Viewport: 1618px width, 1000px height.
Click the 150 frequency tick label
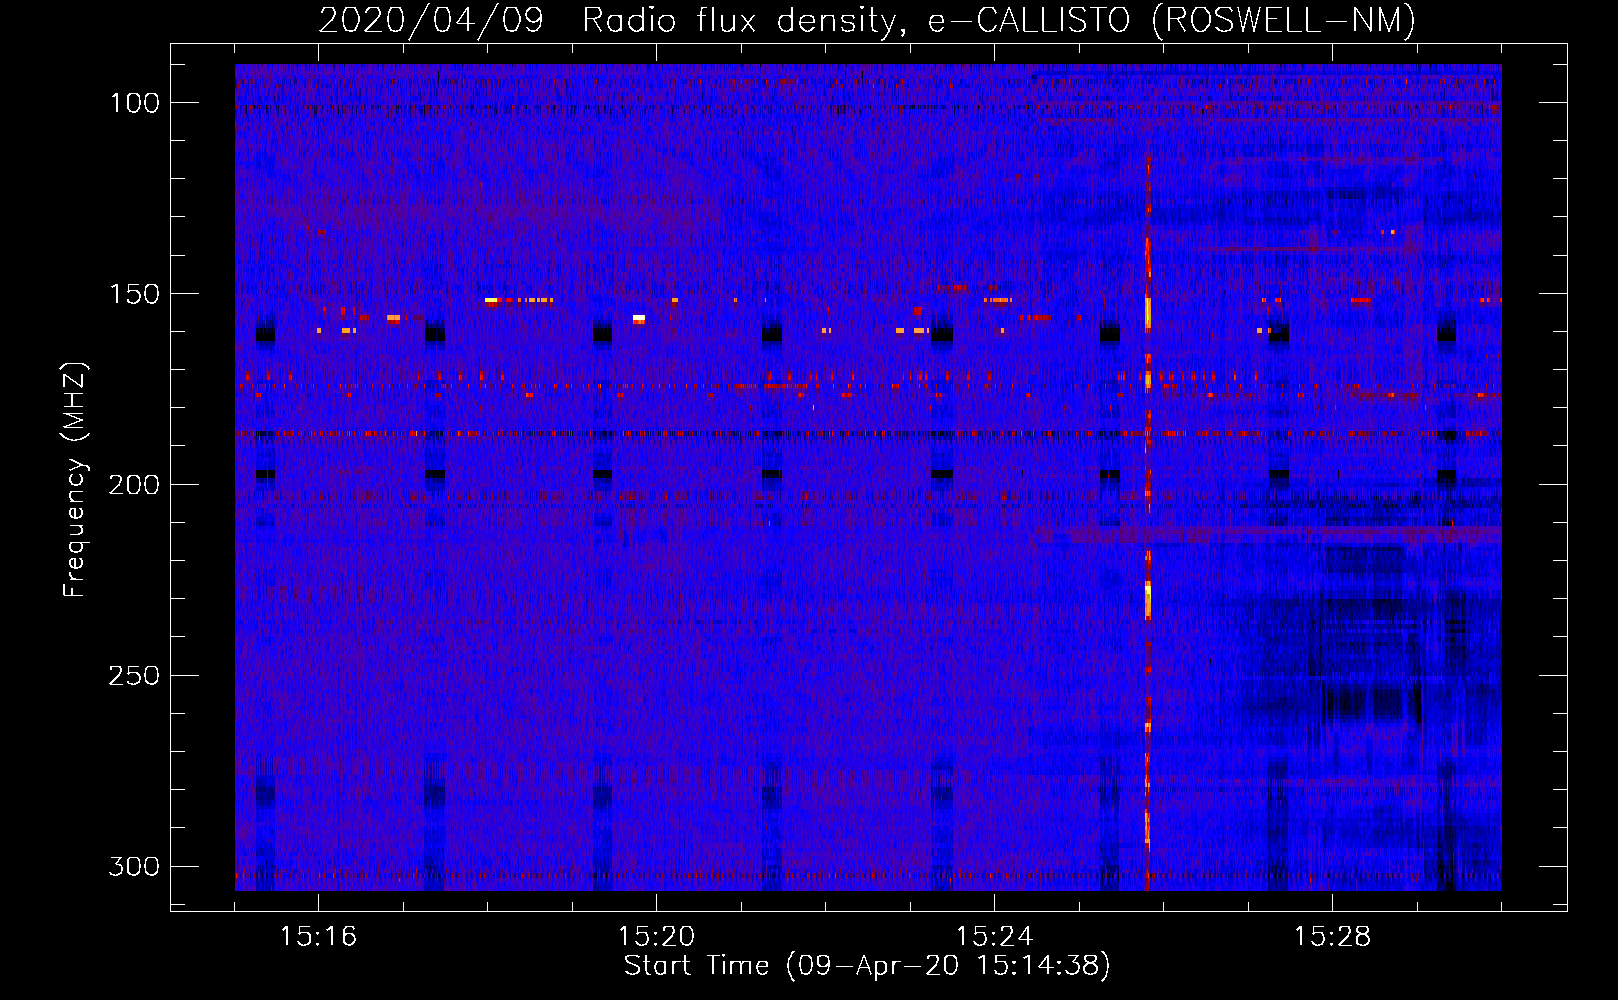tap(134, 294)
